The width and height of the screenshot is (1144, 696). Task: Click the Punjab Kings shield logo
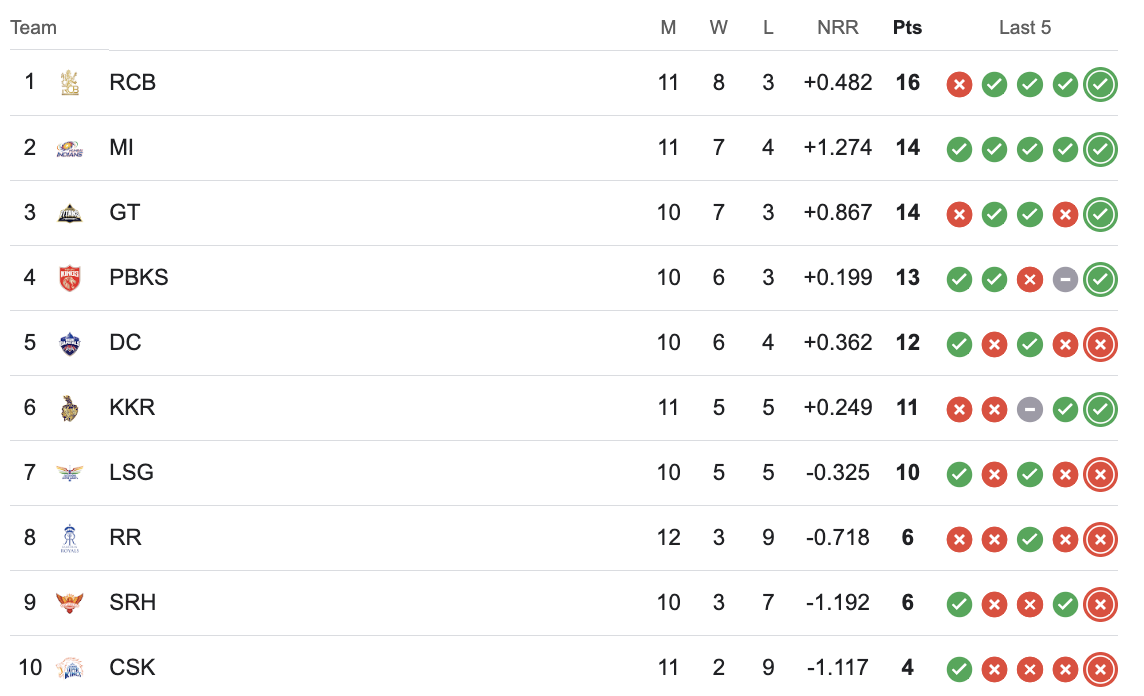click(69, 278)
